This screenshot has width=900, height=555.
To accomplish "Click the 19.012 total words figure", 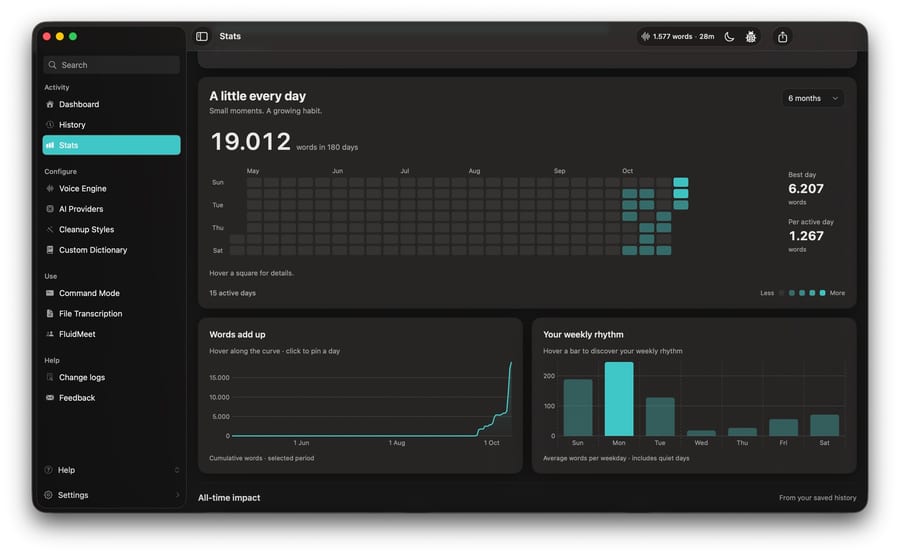I will point(251,142).
